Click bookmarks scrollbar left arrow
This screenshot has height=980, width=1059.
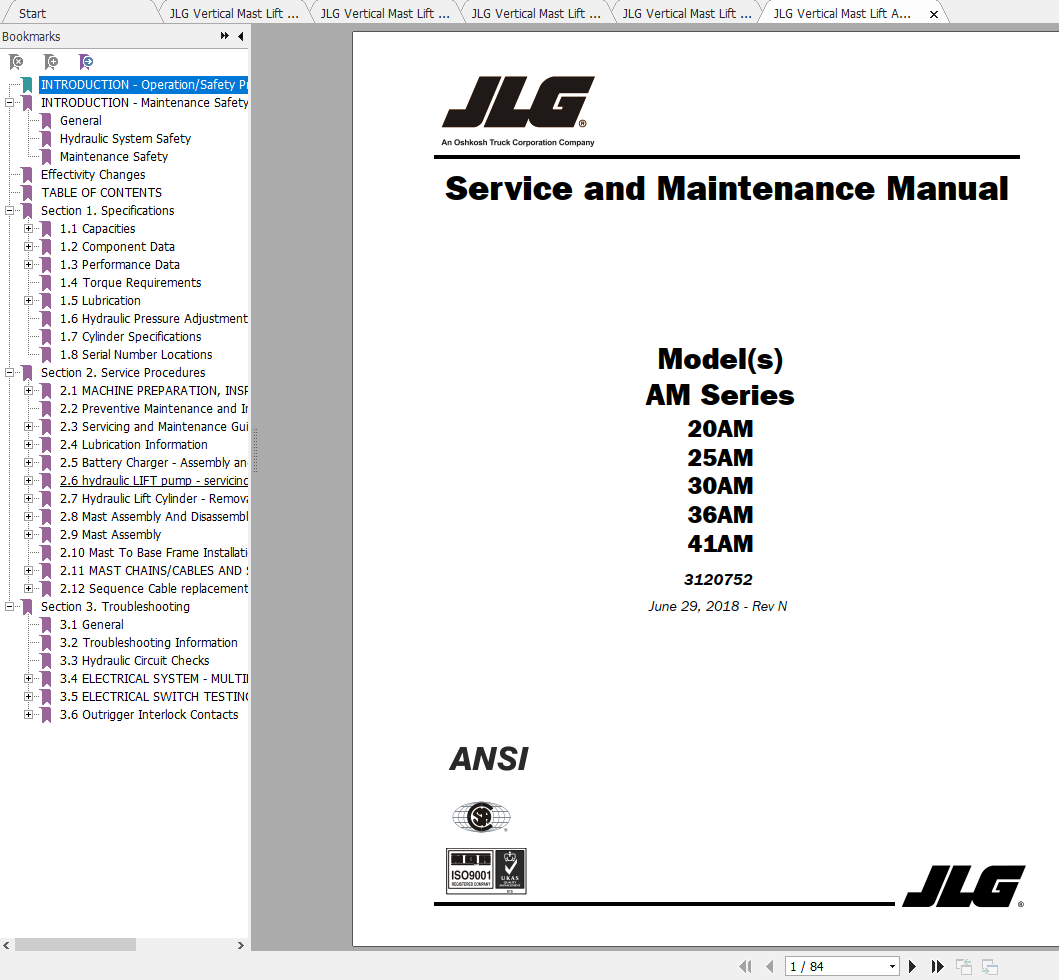click(x=6, y=946)
